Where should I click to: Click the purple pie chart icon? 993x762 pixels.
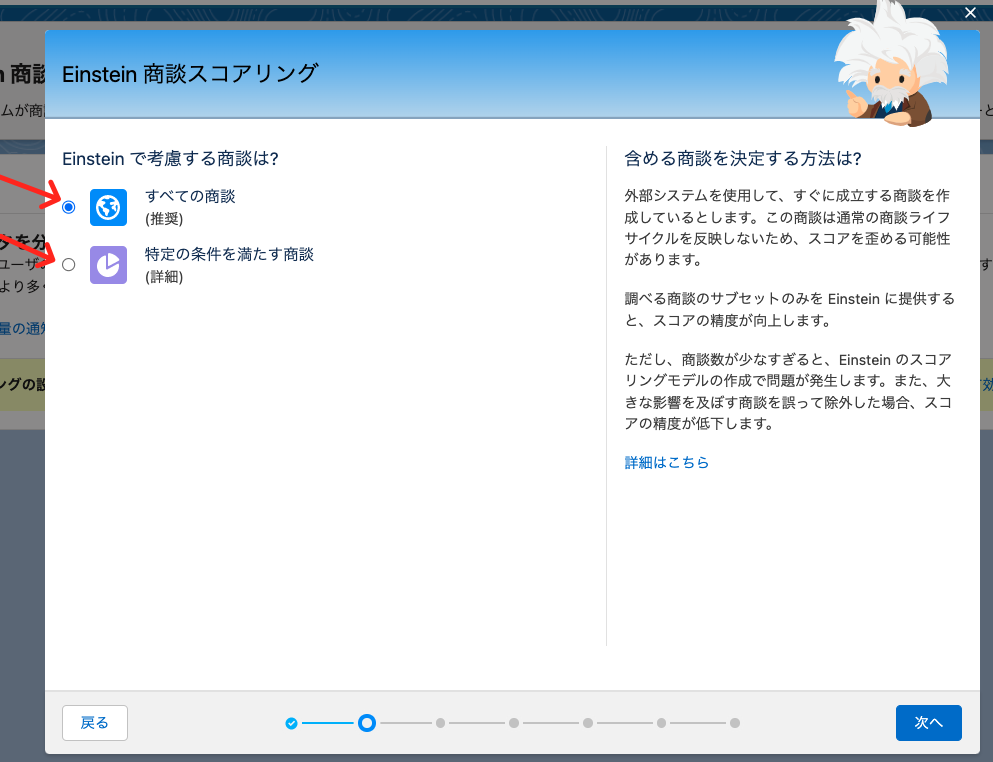pyautogui.click(x=108, y=265)
